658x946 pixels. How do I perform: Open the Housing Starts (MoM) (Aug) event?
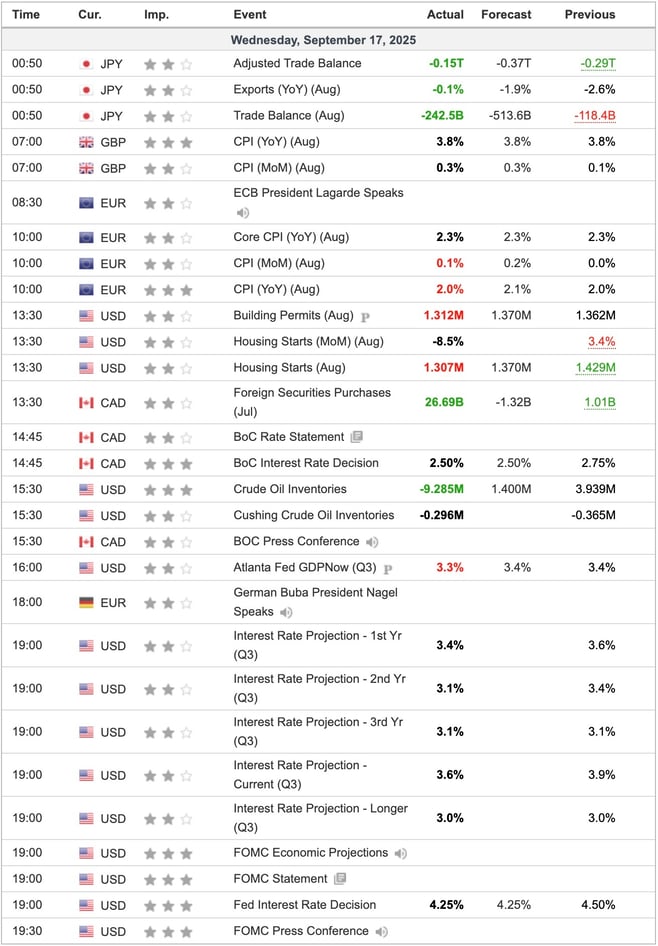tap(308, 341)
